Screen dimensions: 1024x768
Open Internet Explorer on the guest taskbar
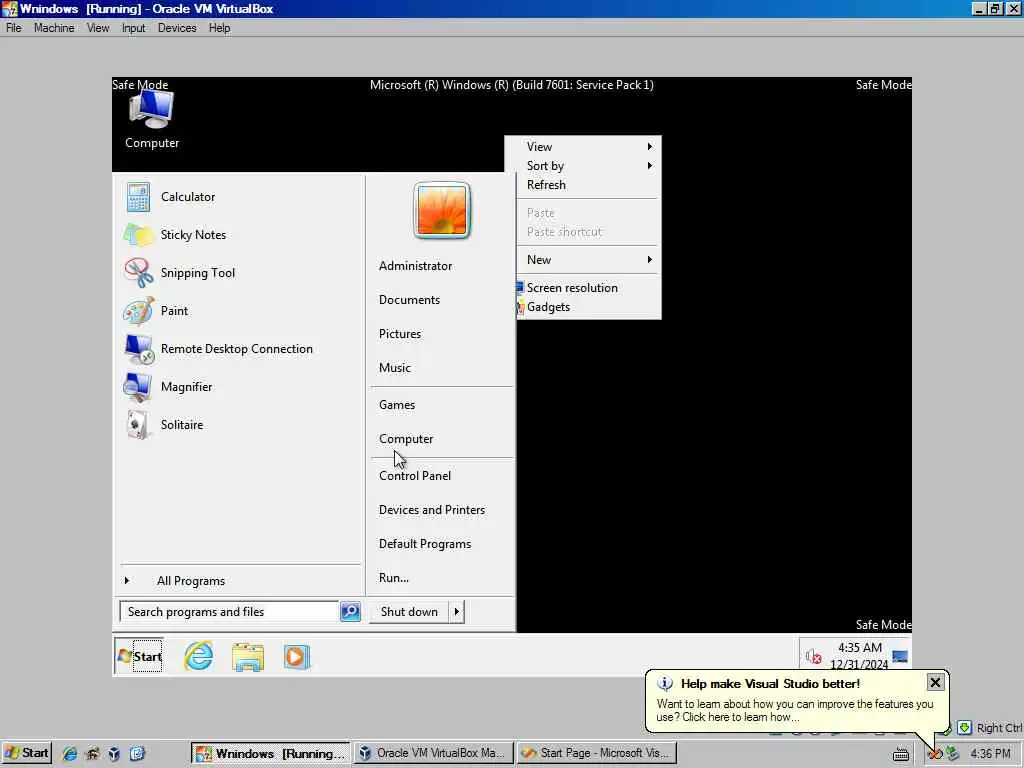(x=199, y=656)
